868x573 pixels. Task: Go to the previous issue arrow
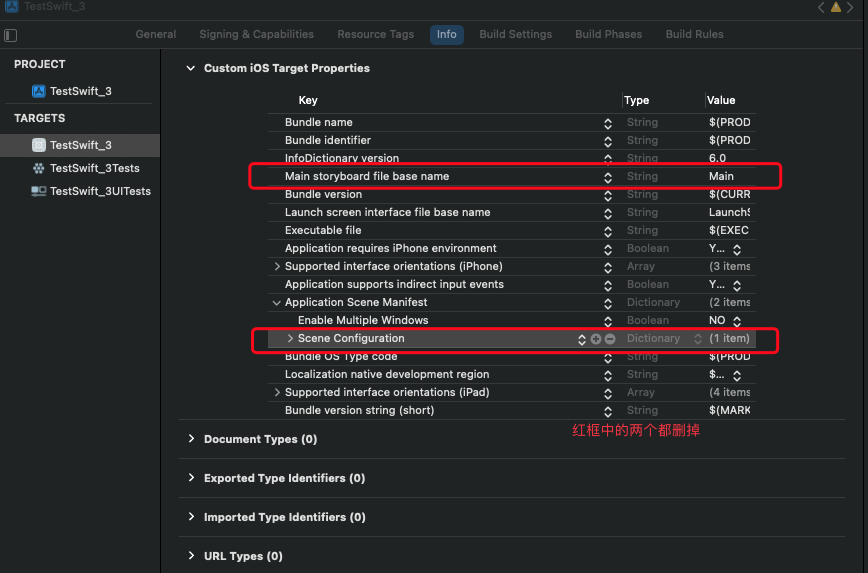tap(822, 7)
